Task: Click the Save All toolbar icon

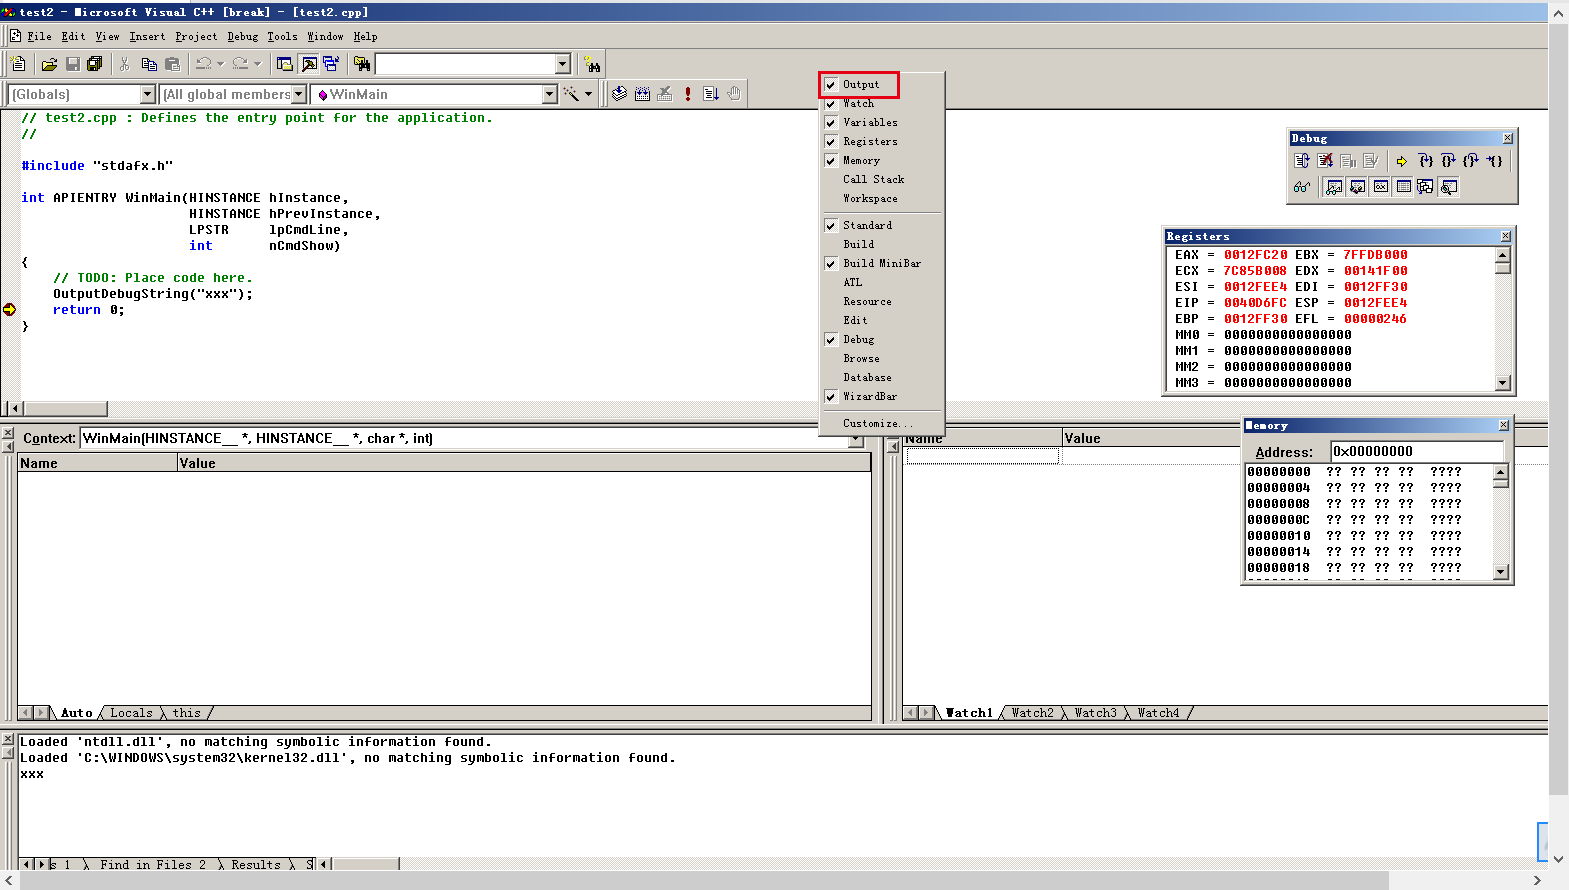Action: [95, 64]
